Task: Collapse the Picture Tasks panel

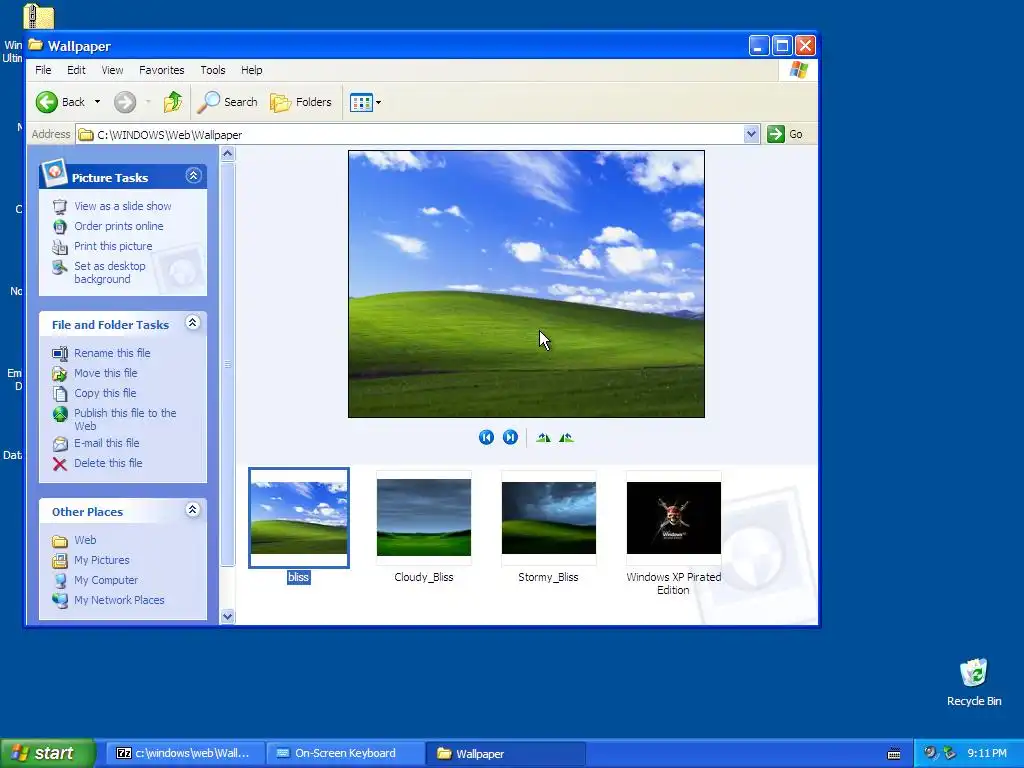Action: (193, 176)
